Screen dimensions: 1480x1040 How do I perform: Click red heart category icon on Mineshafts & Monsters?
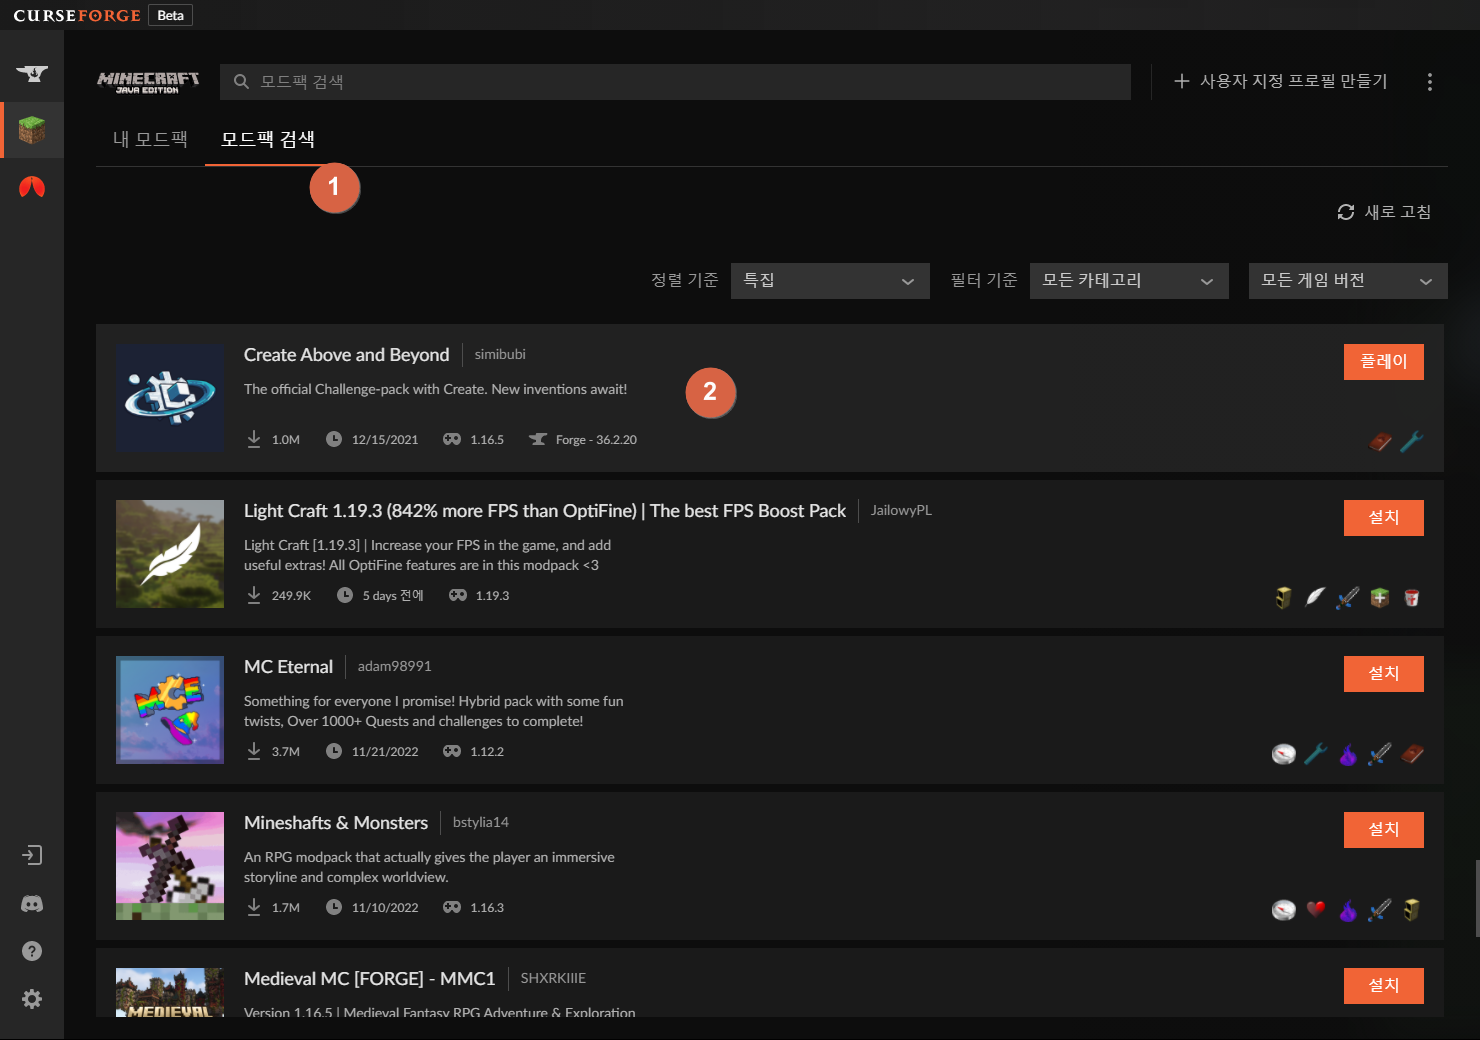[x=1316, y=909]
